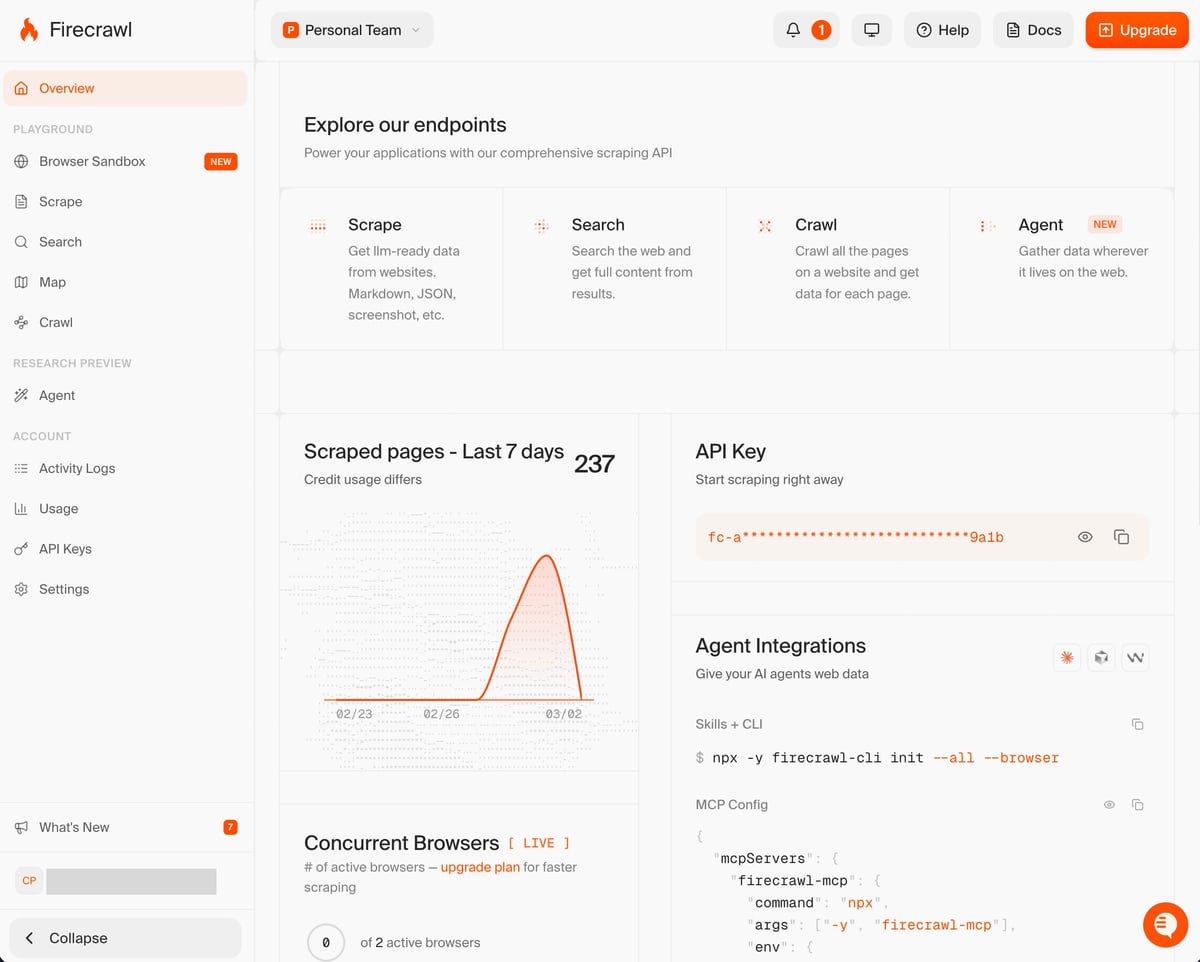Open the Wispr agent integration
Viewport: 1200px width, 962px height.
[x=1135, y=657]
